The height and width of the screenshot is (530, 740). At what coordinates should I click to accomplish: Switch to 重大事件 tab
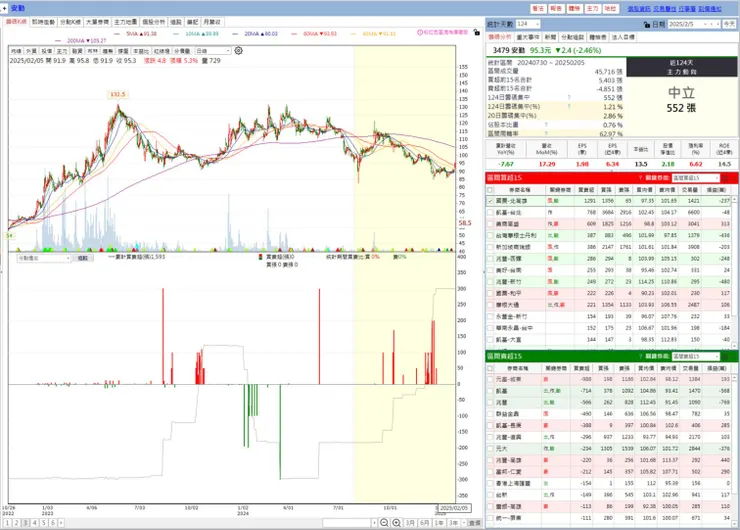coord(528,37)
